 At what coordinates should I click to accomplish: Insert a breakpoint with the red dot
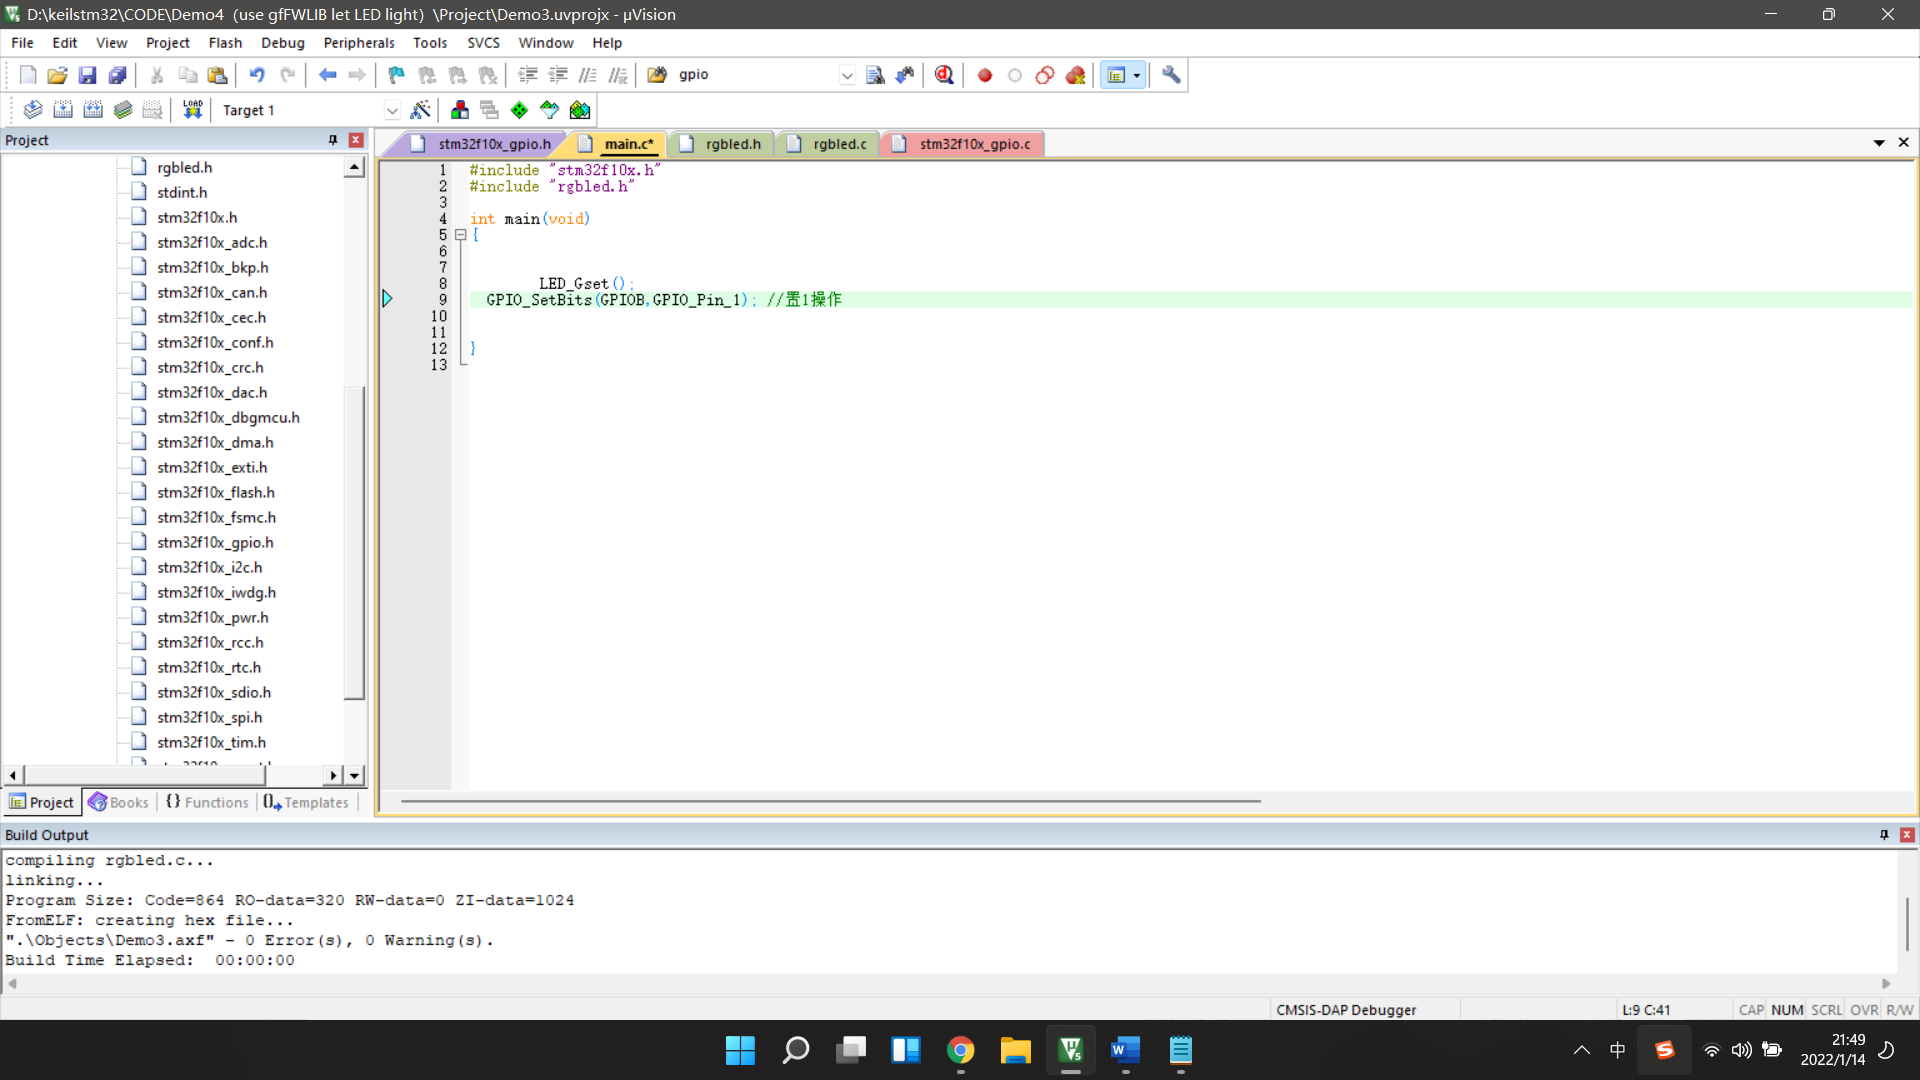[985, 75]
